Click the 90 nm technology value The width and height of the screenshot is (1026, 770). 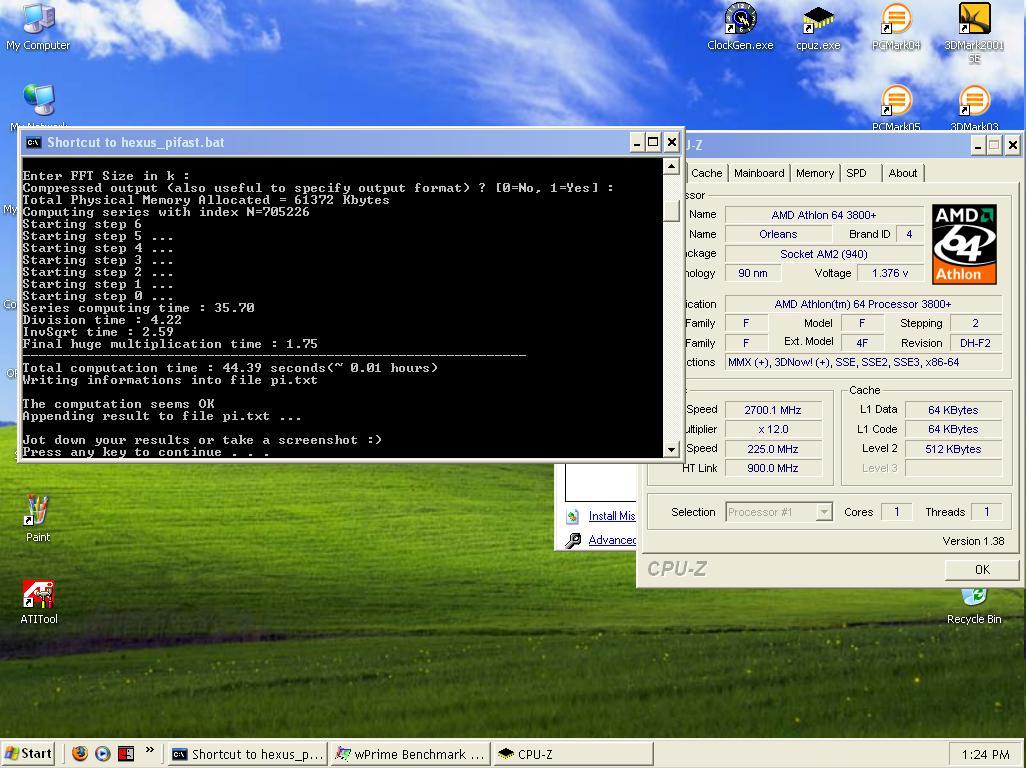tap(752, 273)
